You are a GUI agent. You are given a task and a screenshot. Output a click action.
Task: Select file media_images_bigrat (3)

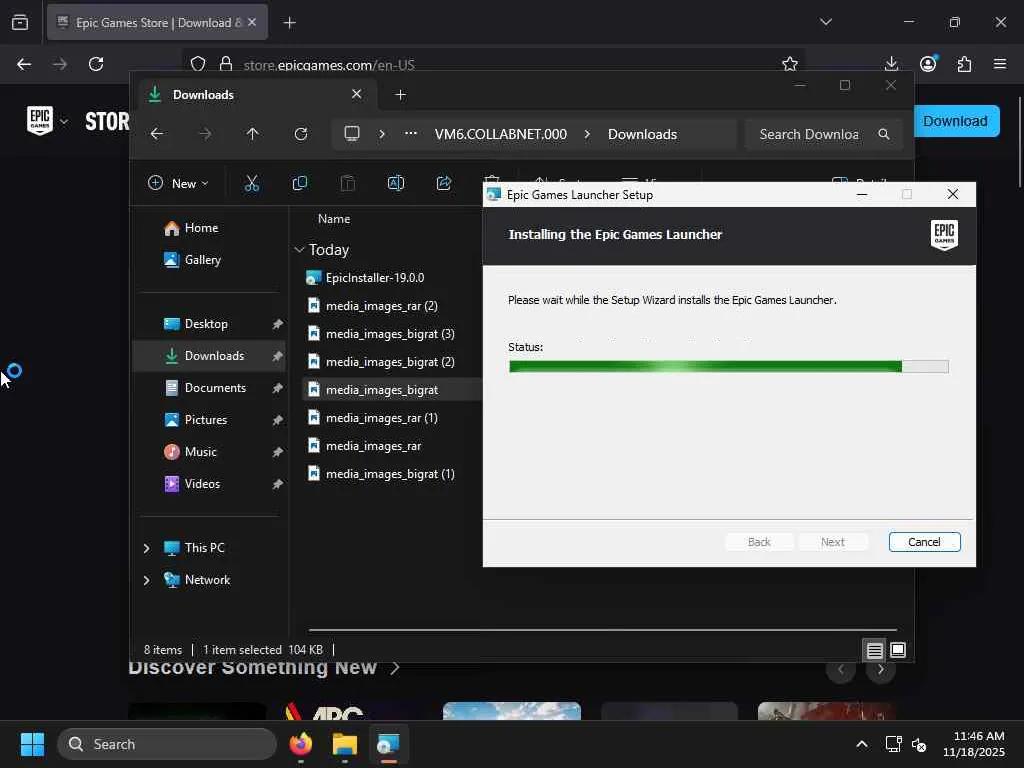coord(392,334)
